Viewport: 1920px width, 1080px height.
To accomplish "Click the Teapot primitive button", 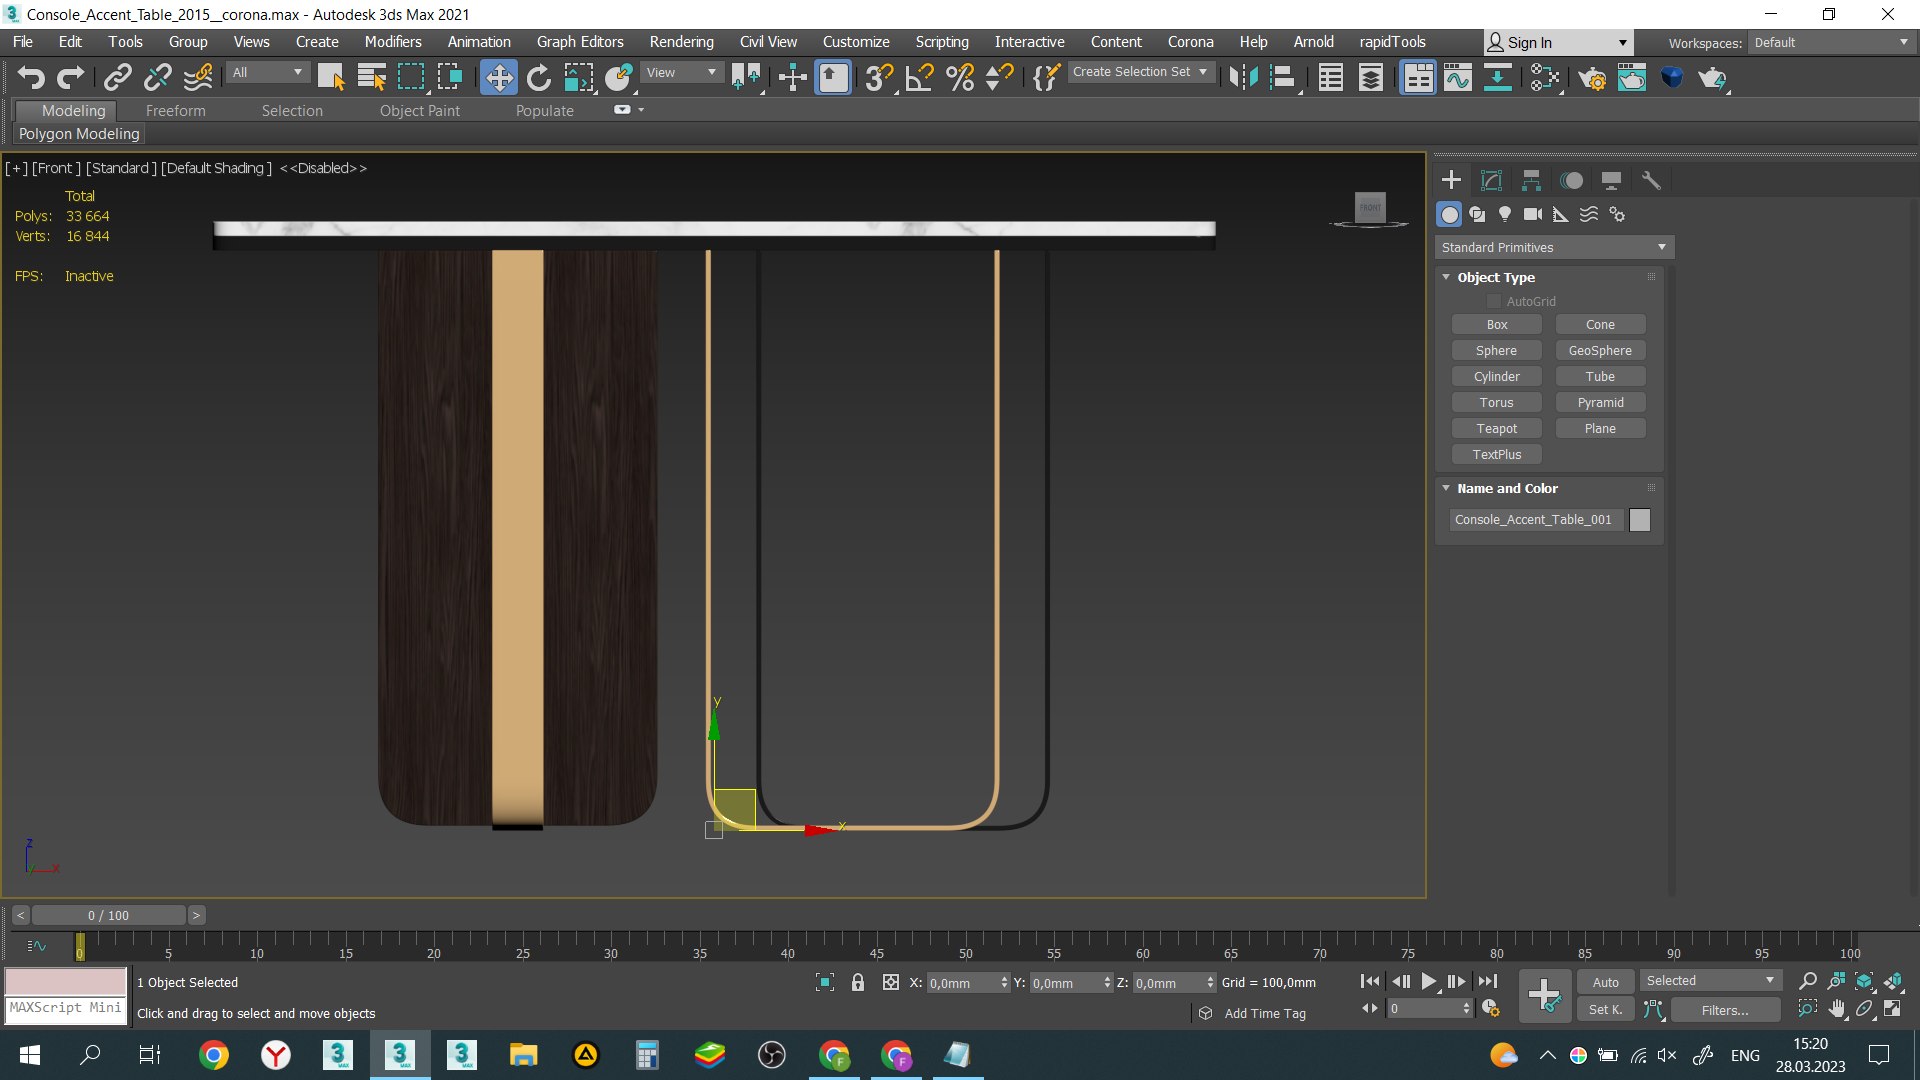I will coord(1496,428).
